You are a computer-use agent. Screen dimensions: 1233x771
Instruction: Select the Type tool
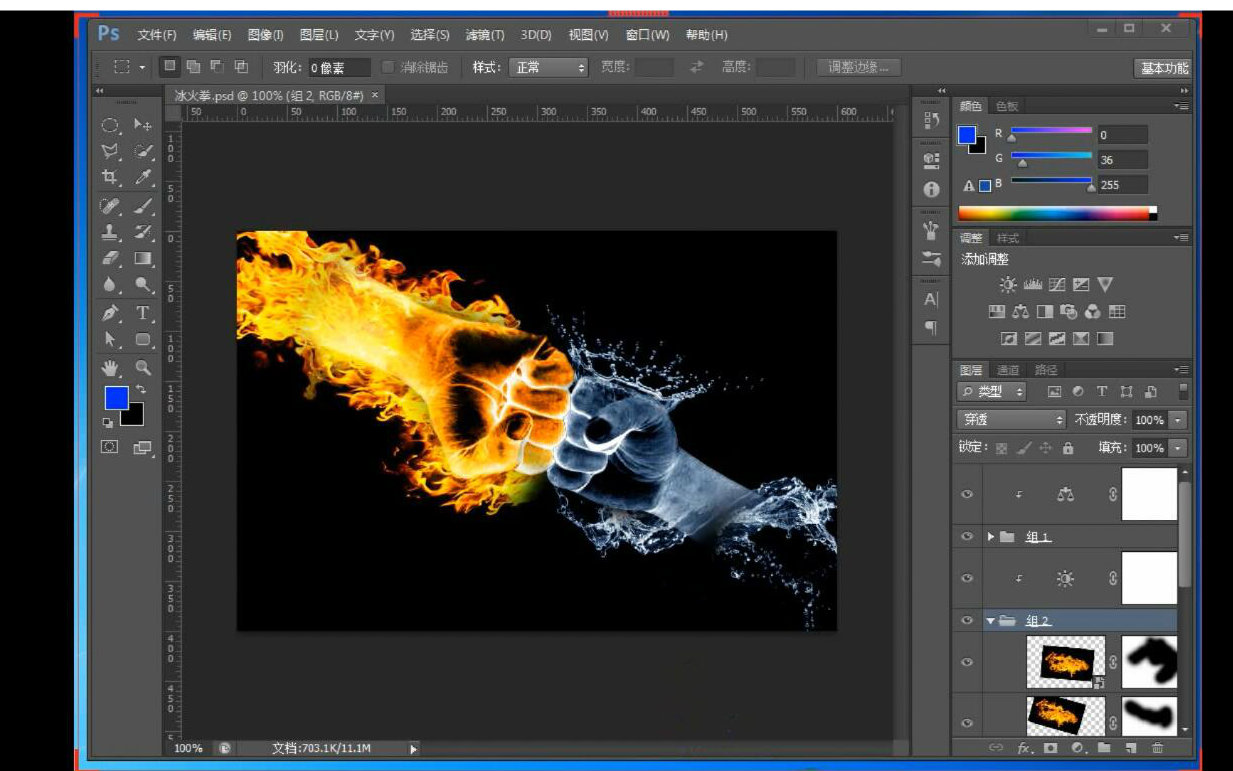(x=143, y=313)
